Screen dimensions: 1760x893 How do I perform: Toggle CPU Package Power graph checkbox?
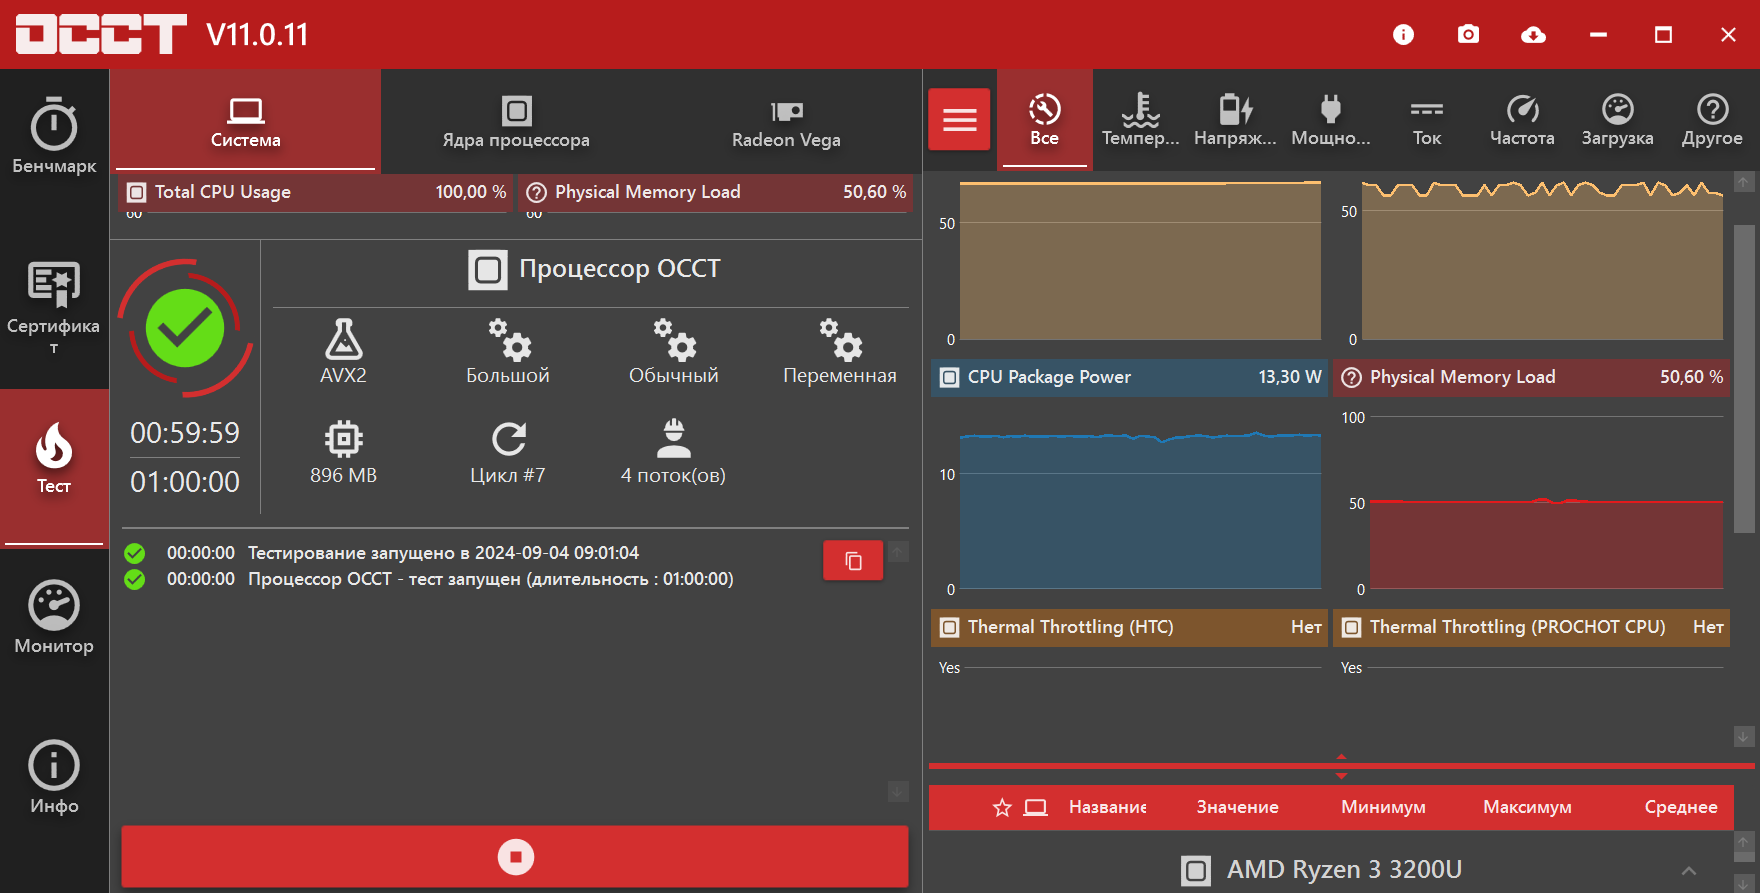click(x=950, y=377)
